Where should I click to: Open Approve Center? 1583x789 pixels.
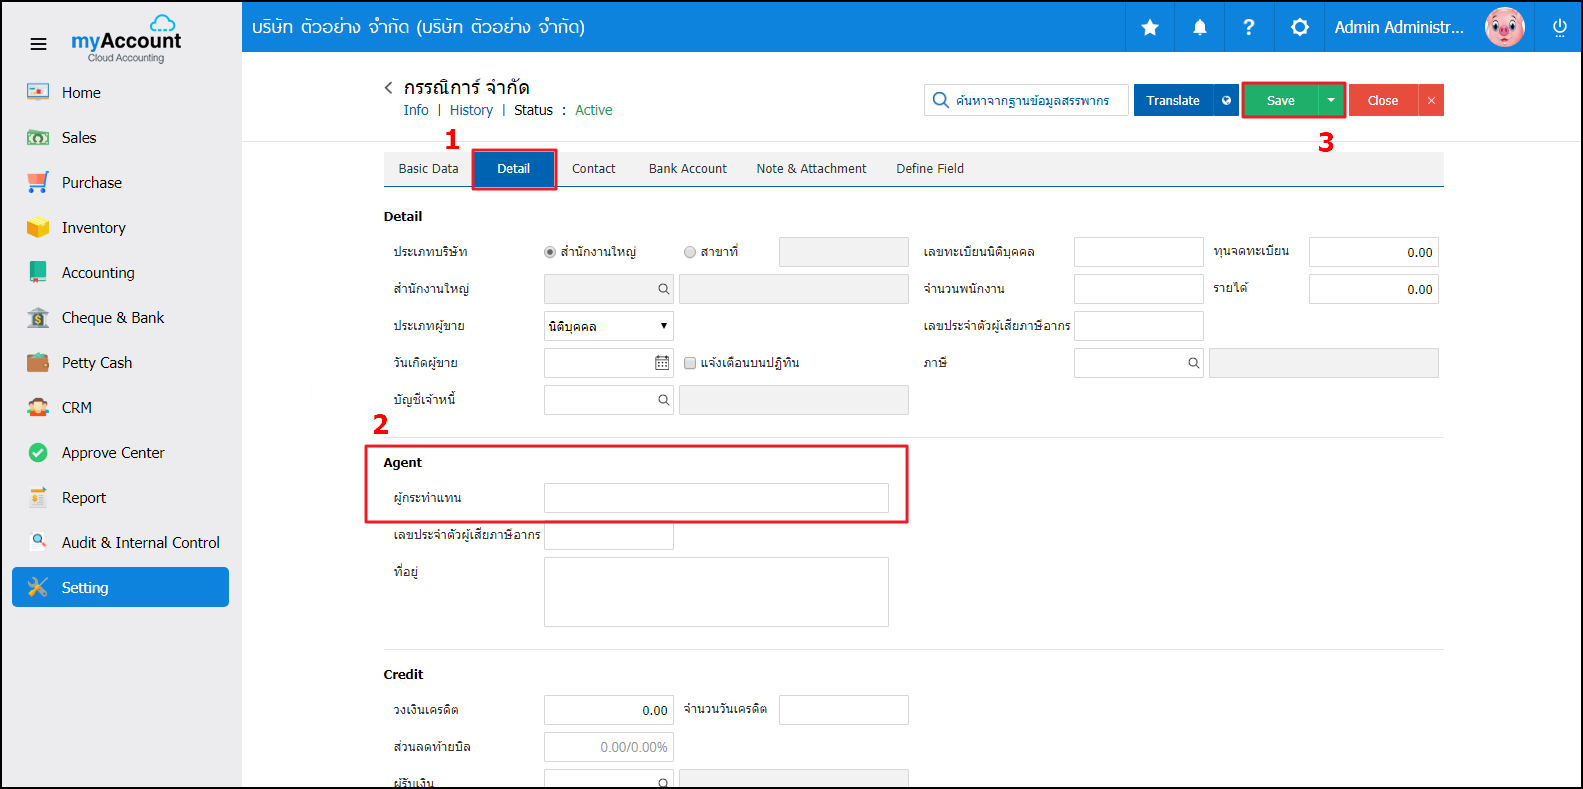[x=112, y=452]
